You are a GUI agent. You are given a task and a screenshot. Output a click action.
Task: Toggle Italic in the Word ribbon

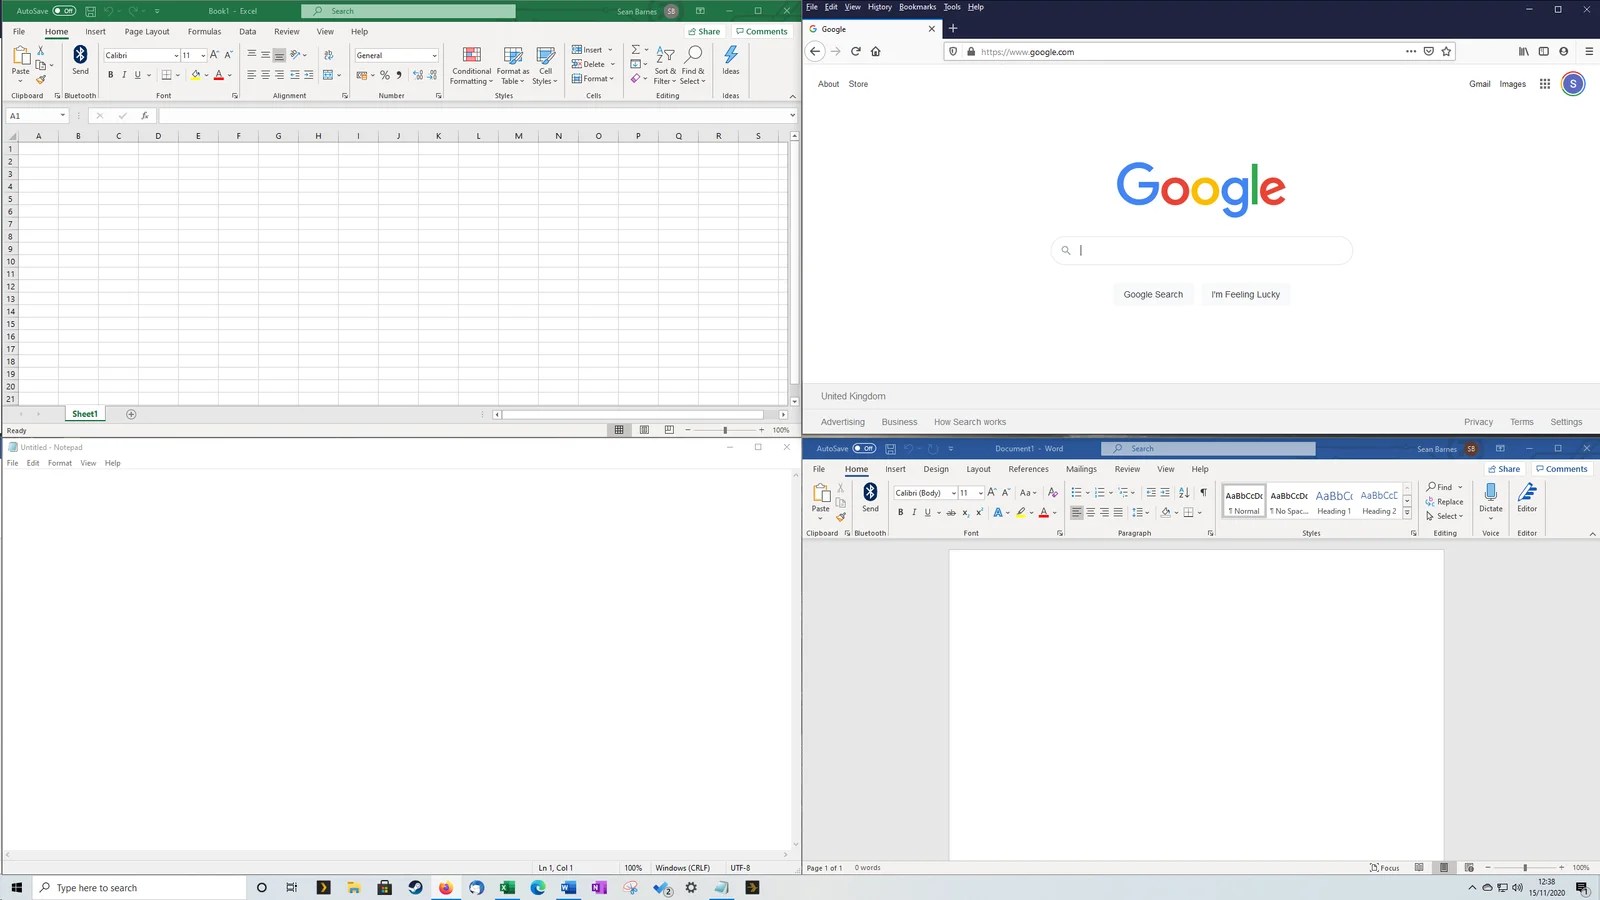tap(914, 513)
